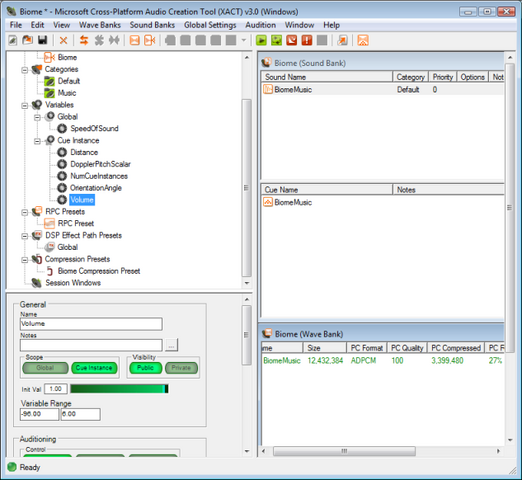Click the Biome Sound Bank header icon
Screen dimensions: 522x480
pyautogui.click(x=267, y=63)
